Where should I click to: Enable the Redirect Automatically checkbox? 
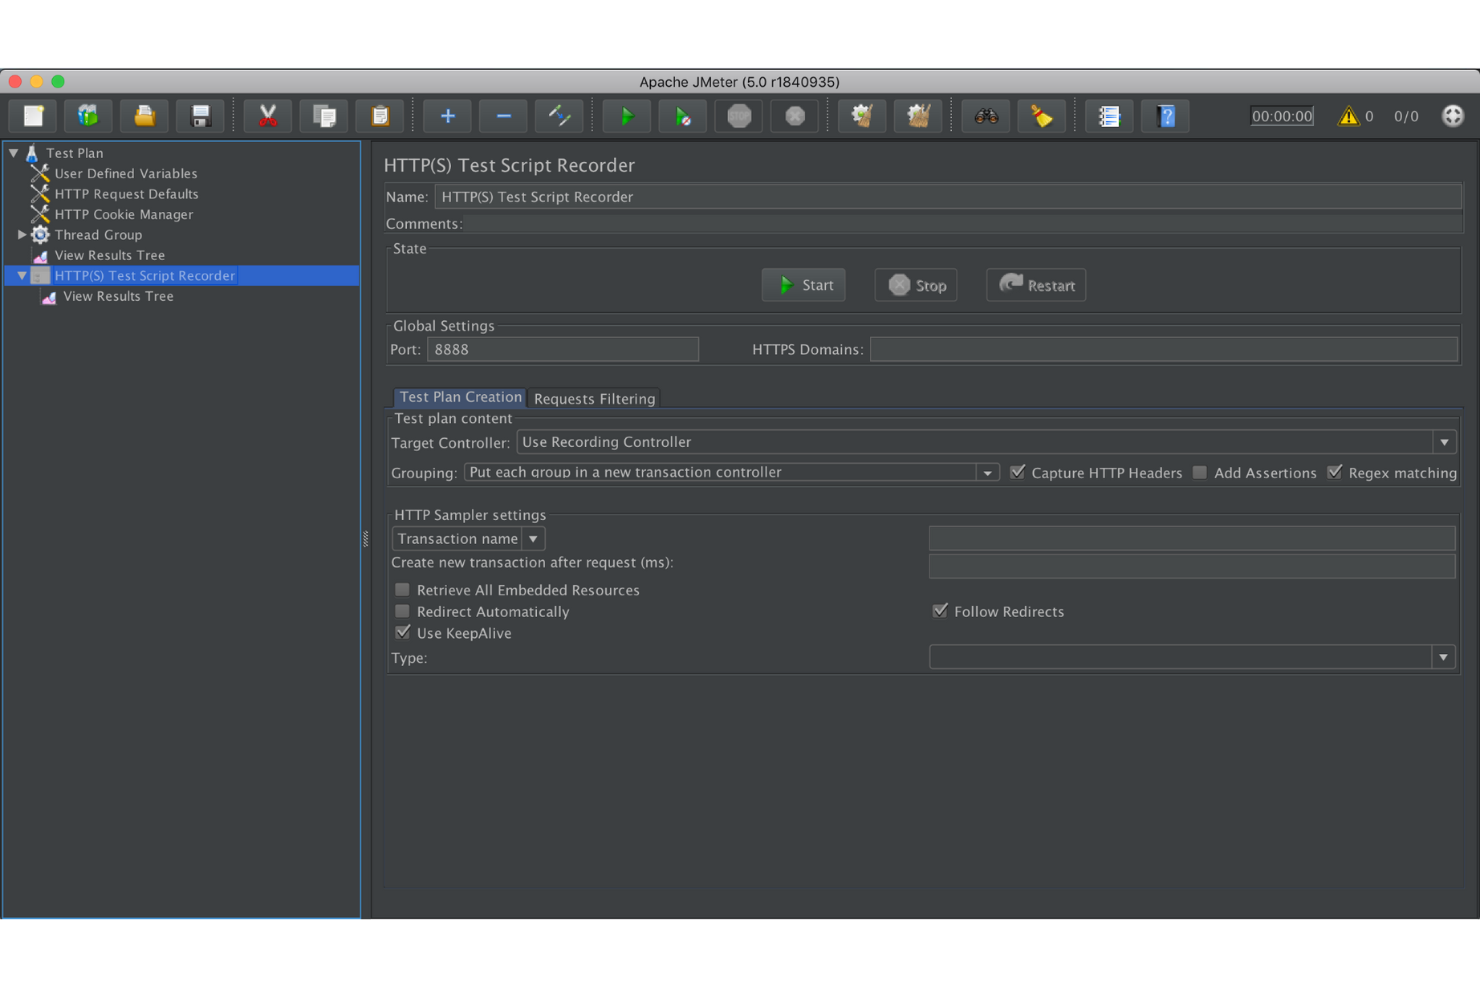click(x=403, y=611)
